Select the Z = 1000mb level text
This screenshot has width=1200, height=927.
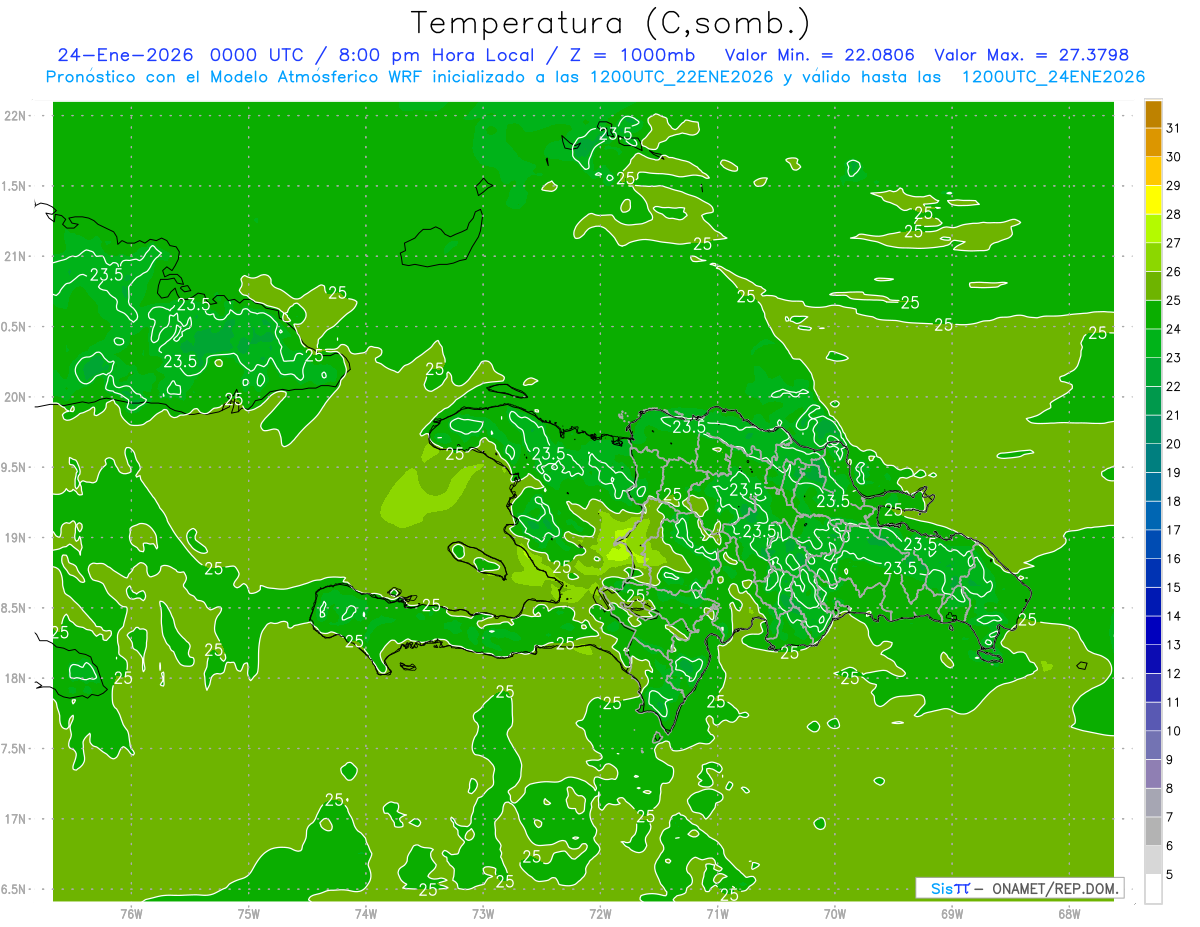[633, 55]
